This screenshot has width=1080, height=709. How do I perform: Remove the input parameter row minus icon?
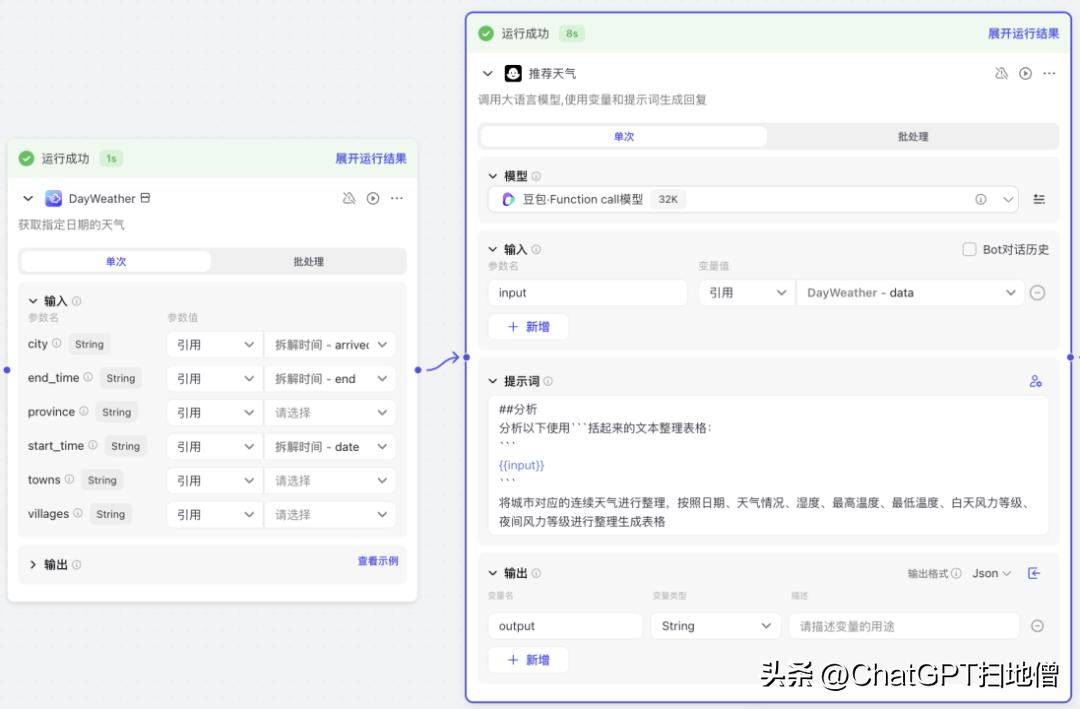pyautogui.click(x=1037, y=293)
